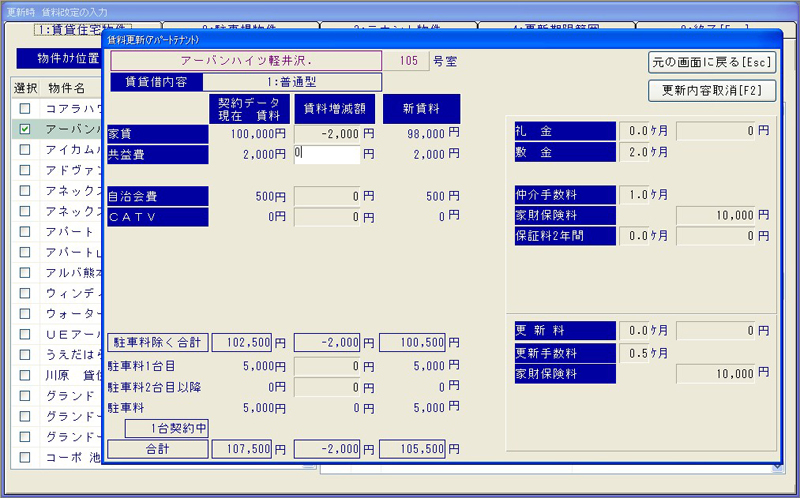800x498 pixels.
Task: Click the scroll-down arrow at list bottom right
Action: 778,466
